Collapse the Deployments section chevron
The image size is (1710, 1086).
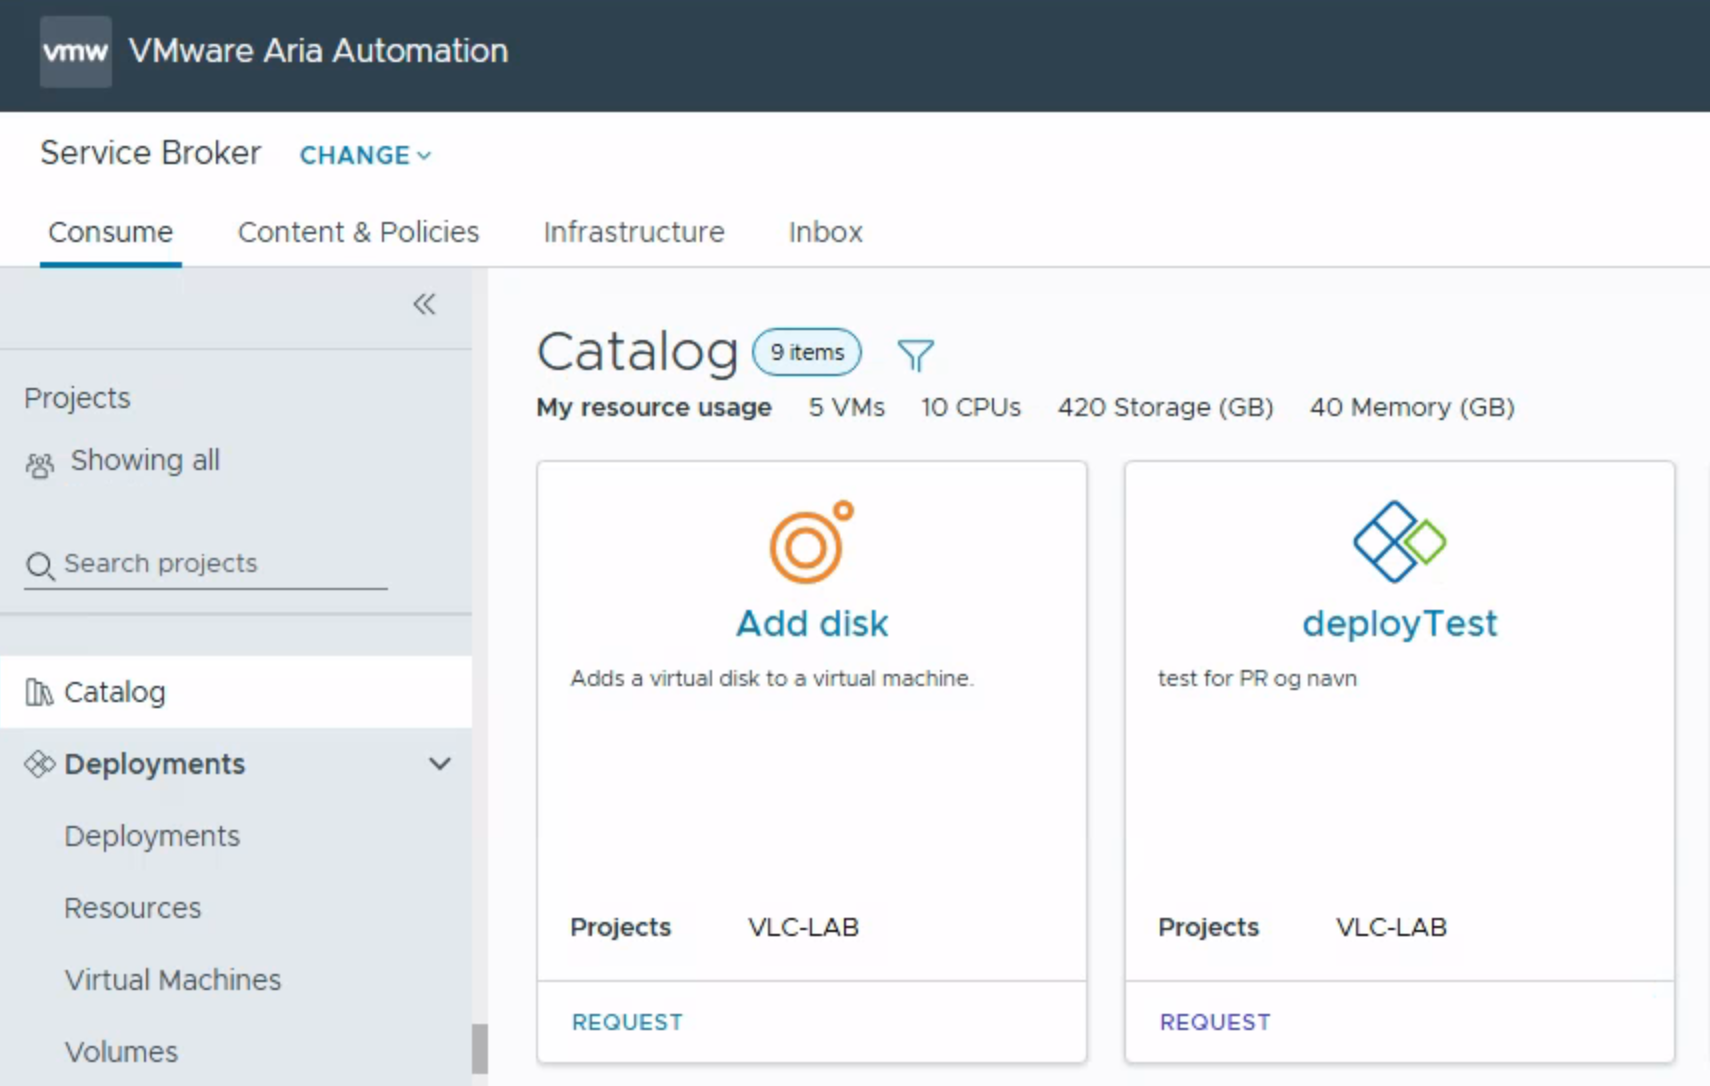tap(440, 764)
